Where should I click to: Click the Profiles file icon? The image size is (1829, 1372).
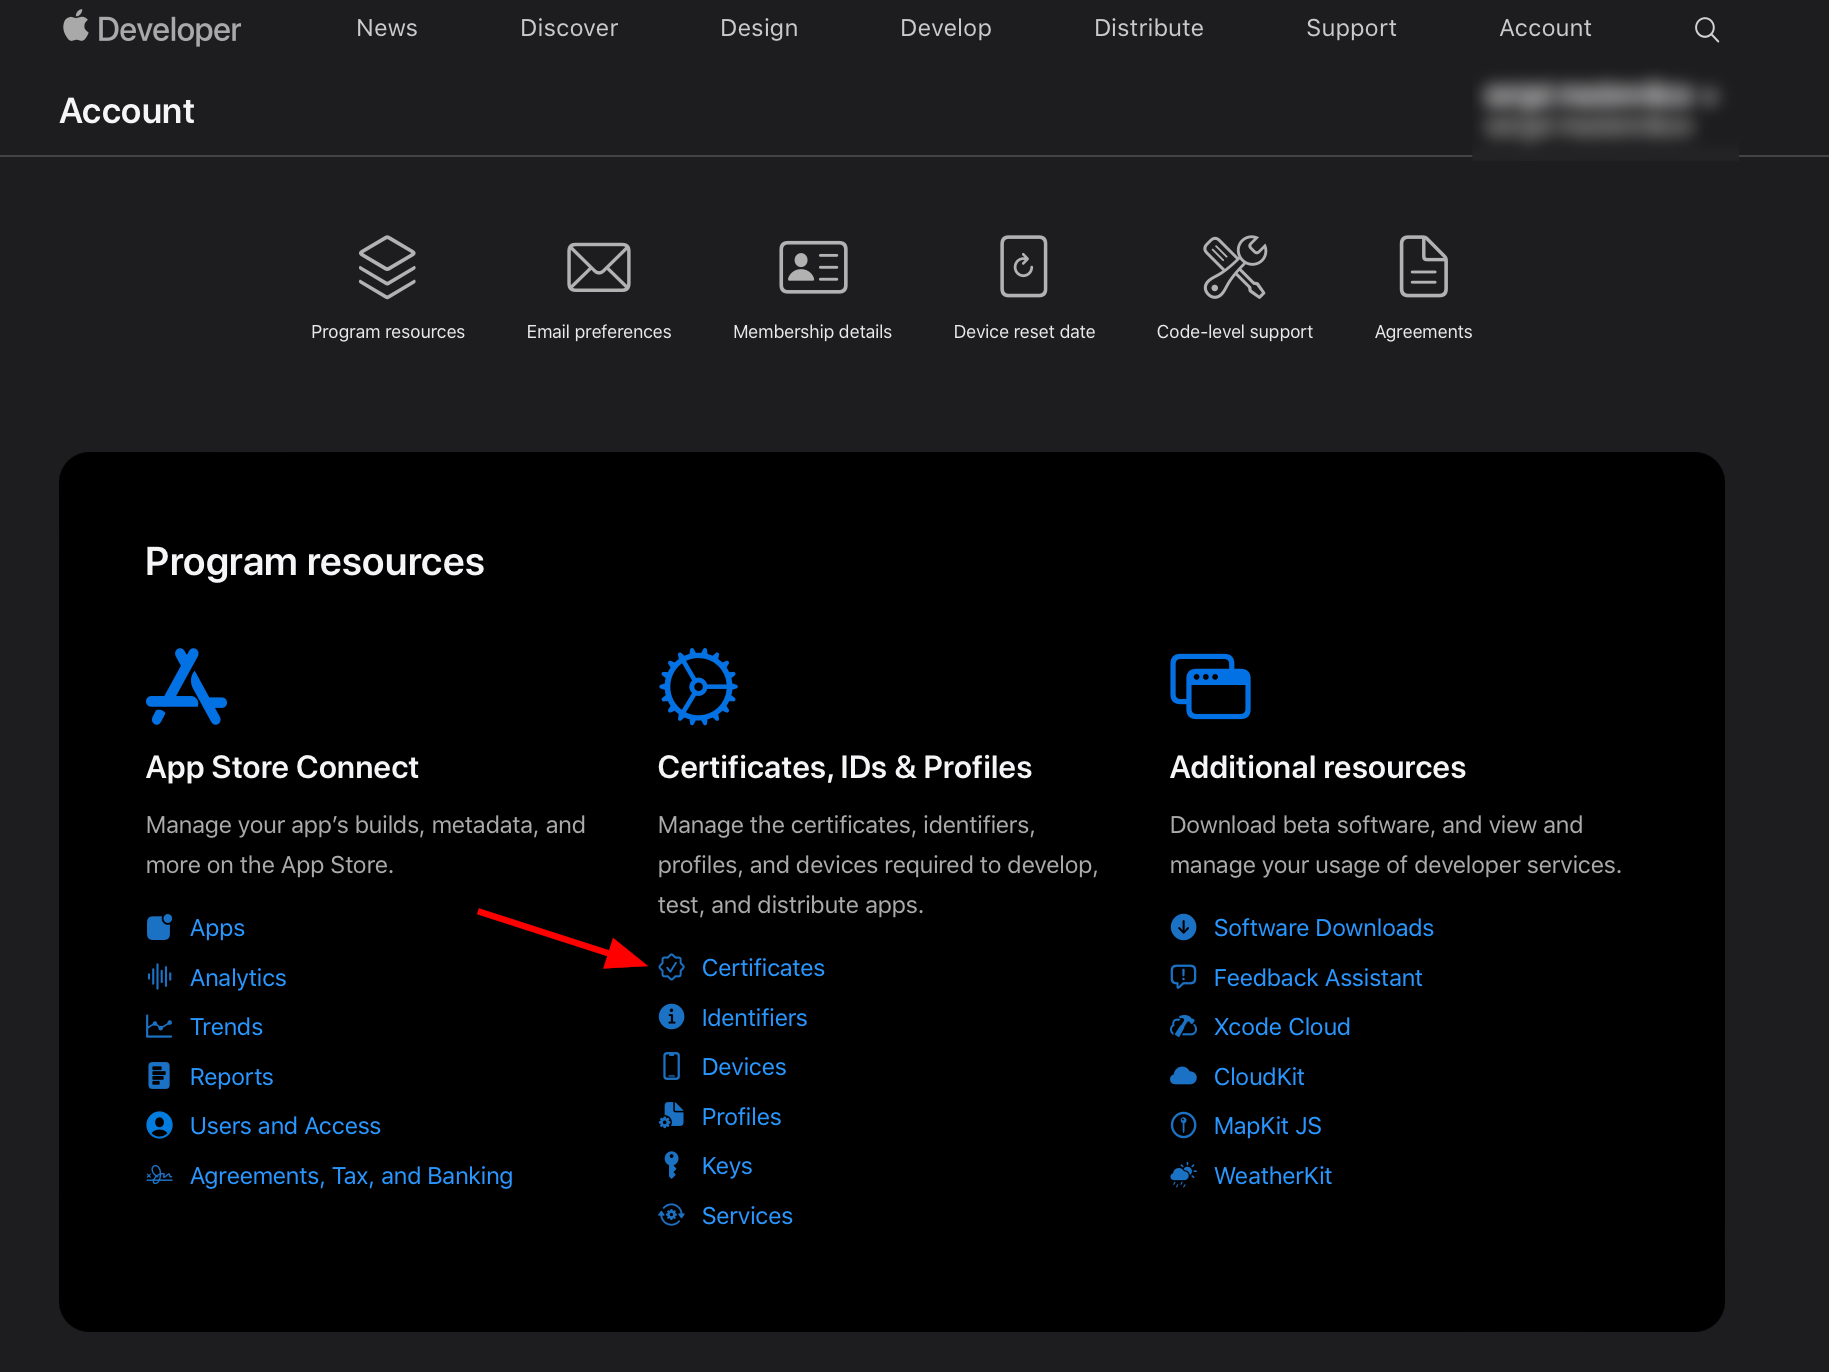[x=672, y=1116]
